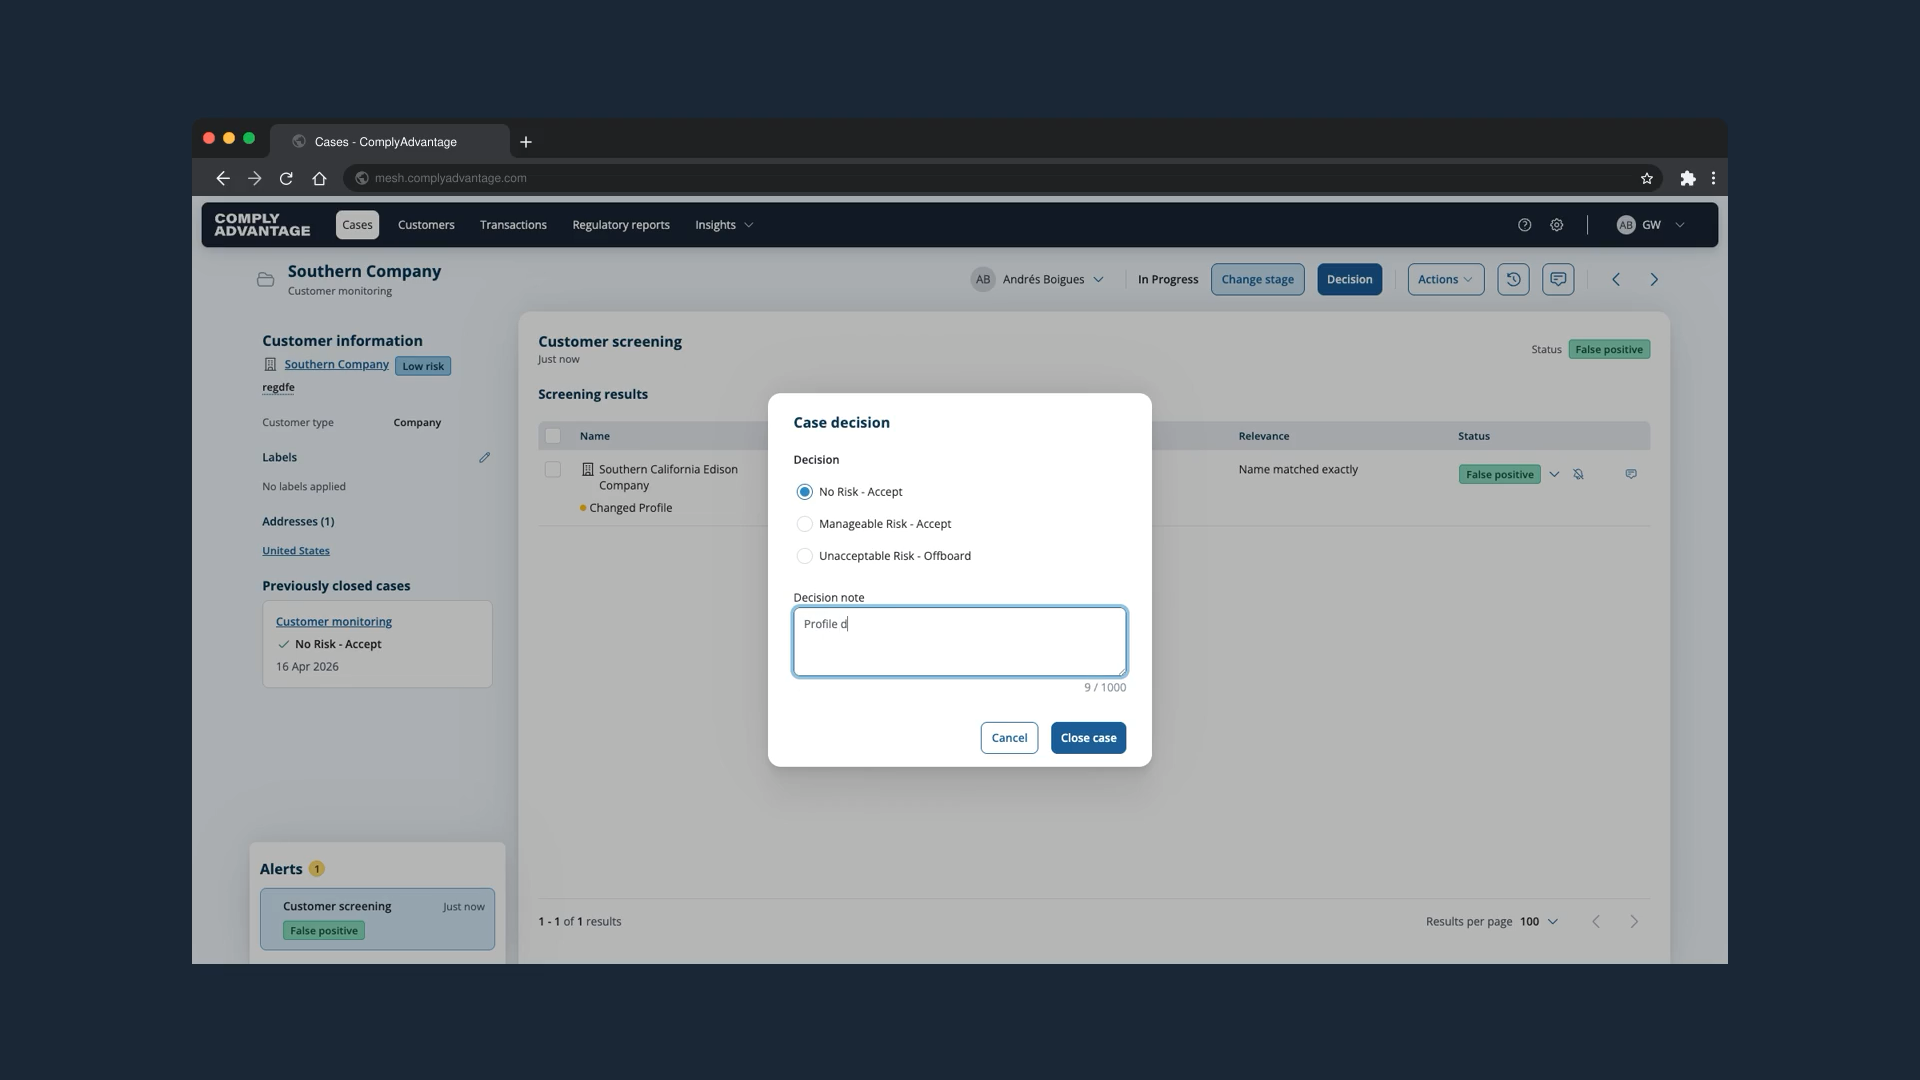Click into the Decision note text area
The height and width of the screenshot is (1080, 1920).
tap(959, 641)
